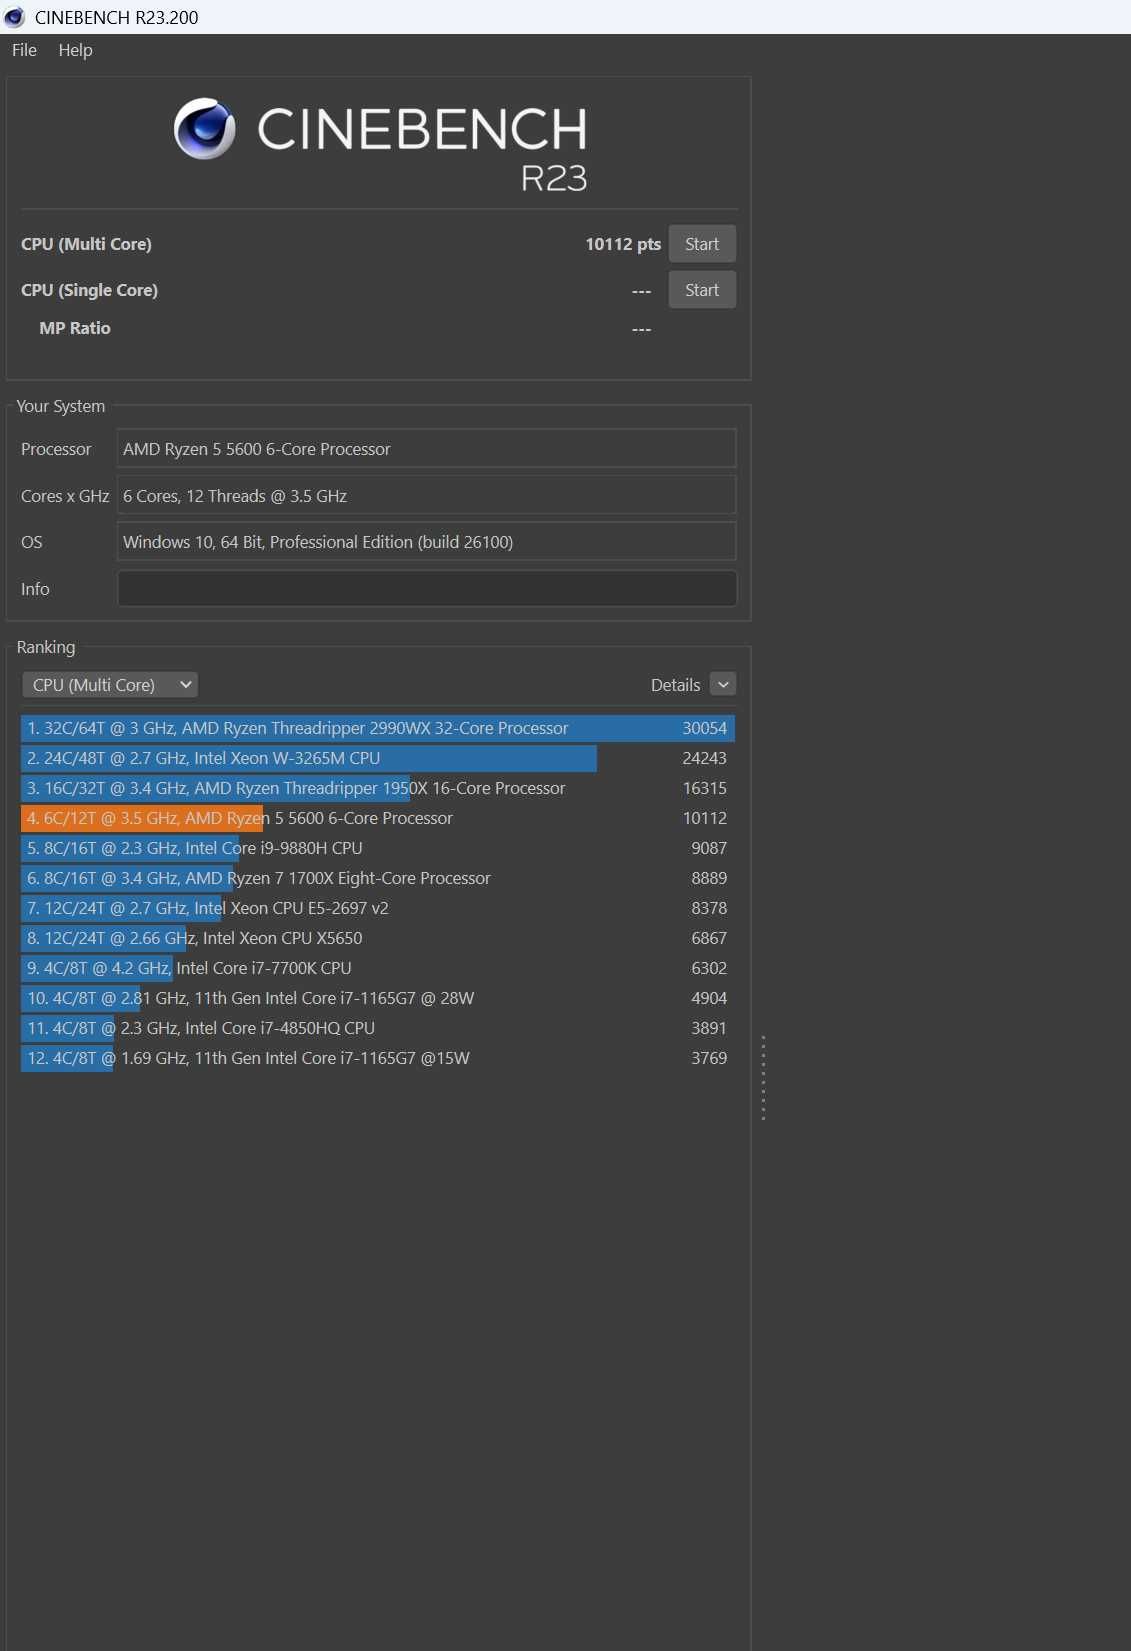Click the Processor name field
The height and width of the screenshot is (1651, 1131).
427,449
